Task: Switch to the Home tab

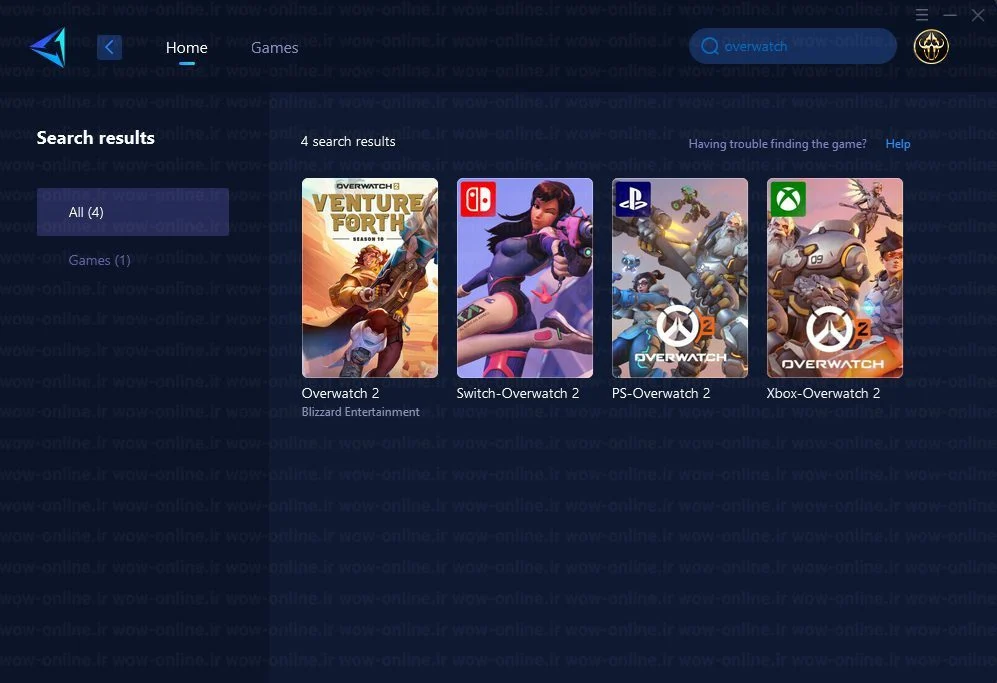Action: [186, 48]
